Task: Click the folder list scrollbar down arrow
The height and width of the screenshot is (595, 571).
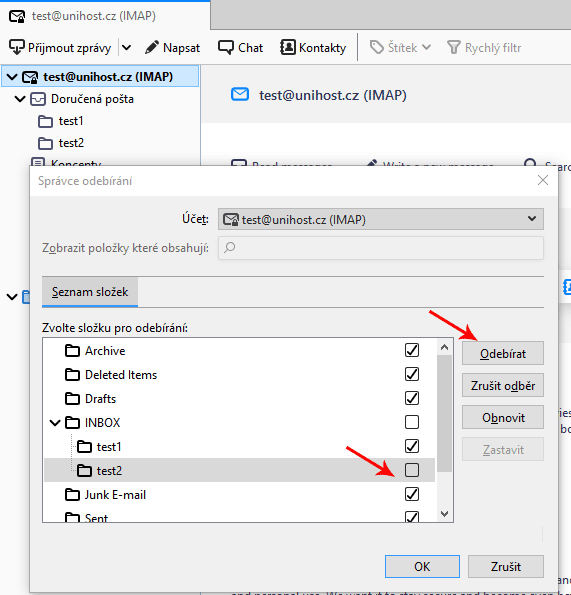Action: pyautogui.click(x=445, y=514)
